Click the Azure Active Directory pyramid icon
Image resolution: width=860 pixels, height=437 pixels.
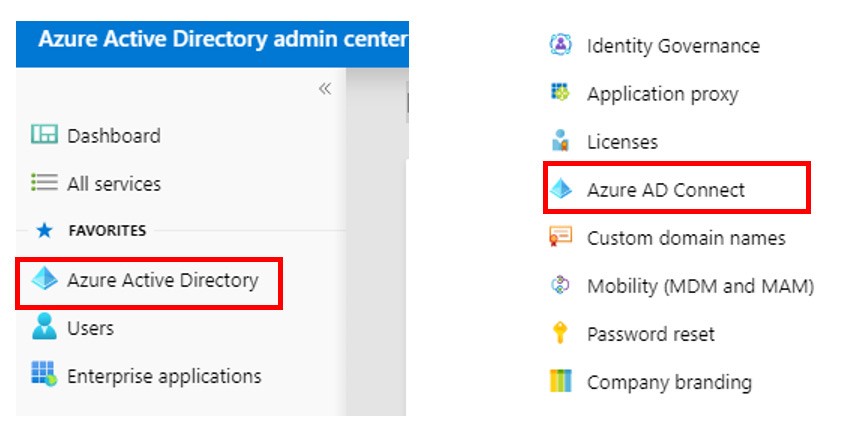point(44,279)
